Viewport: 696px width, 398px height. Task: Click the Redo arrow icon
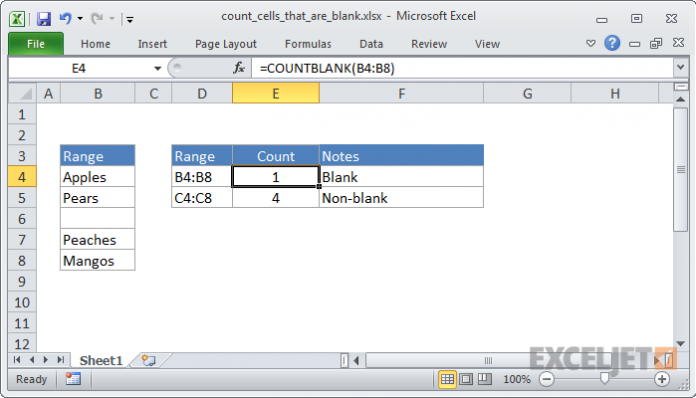click(x=97, y=19)
